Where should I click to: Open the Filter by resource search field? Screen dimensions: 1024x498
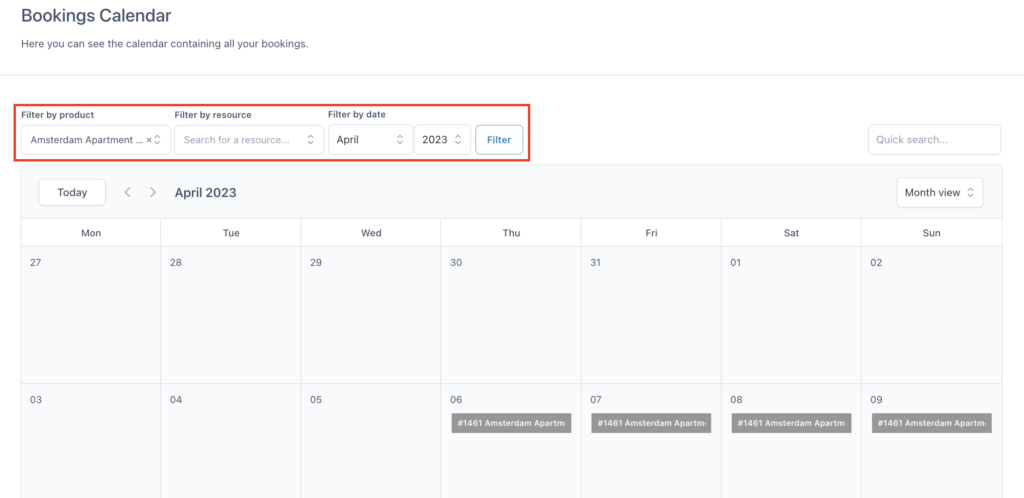point(249,140)
